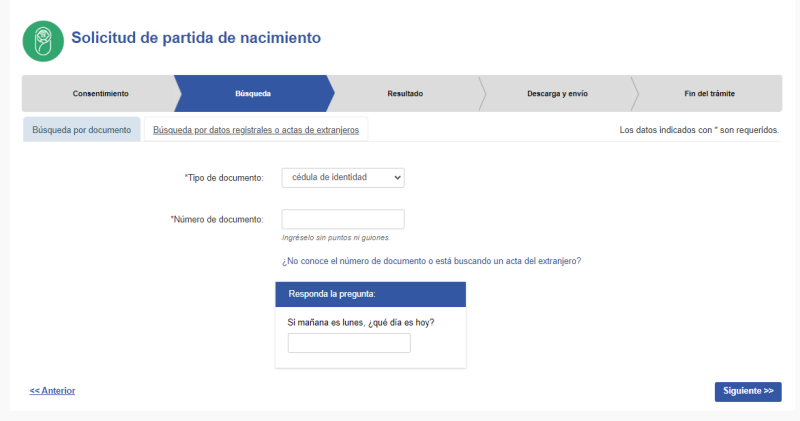The height and width of the screenshot is (421, 800).
Task: Click the green newborn baby icon
Action: point(43,41)
